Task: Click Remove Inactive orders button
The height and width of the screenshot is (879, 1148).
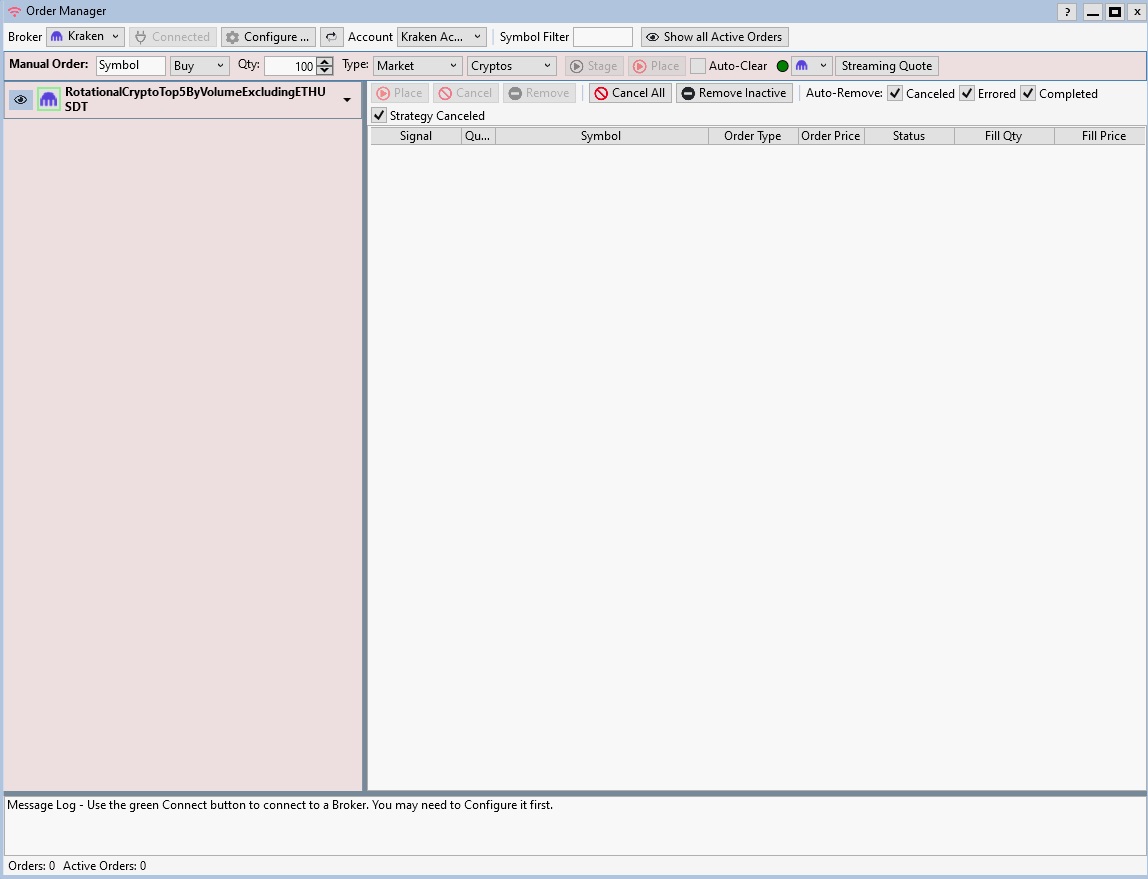Action: click(734, 93)
